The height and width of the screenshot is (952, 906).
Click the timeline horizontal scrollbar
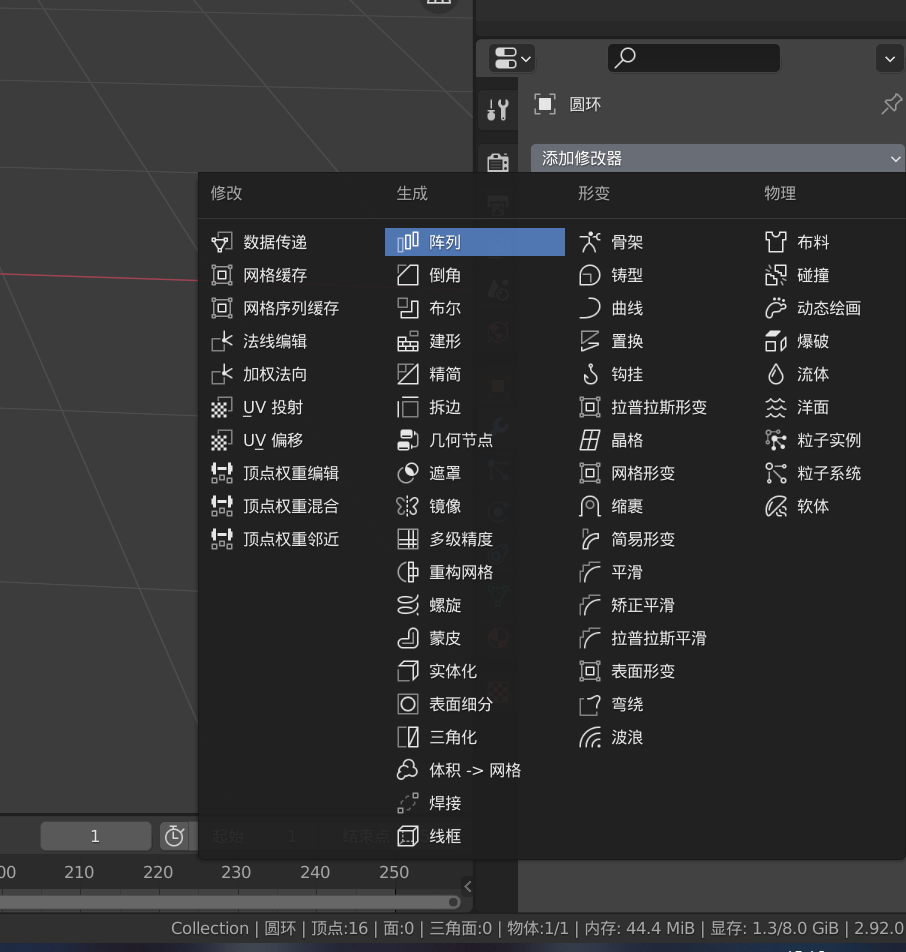230,902
